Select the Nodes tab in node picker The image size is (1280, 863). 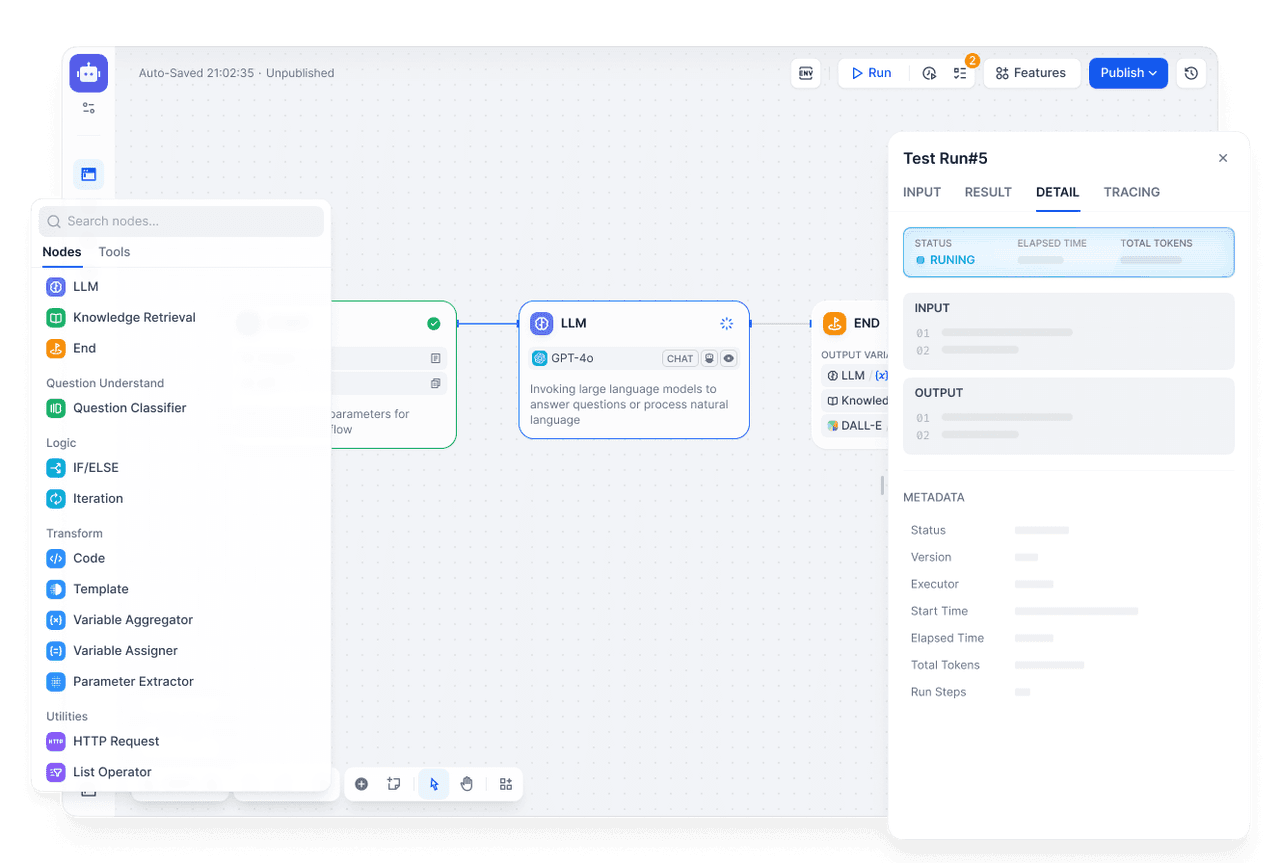pyautogui.click(x=62, y=252)
